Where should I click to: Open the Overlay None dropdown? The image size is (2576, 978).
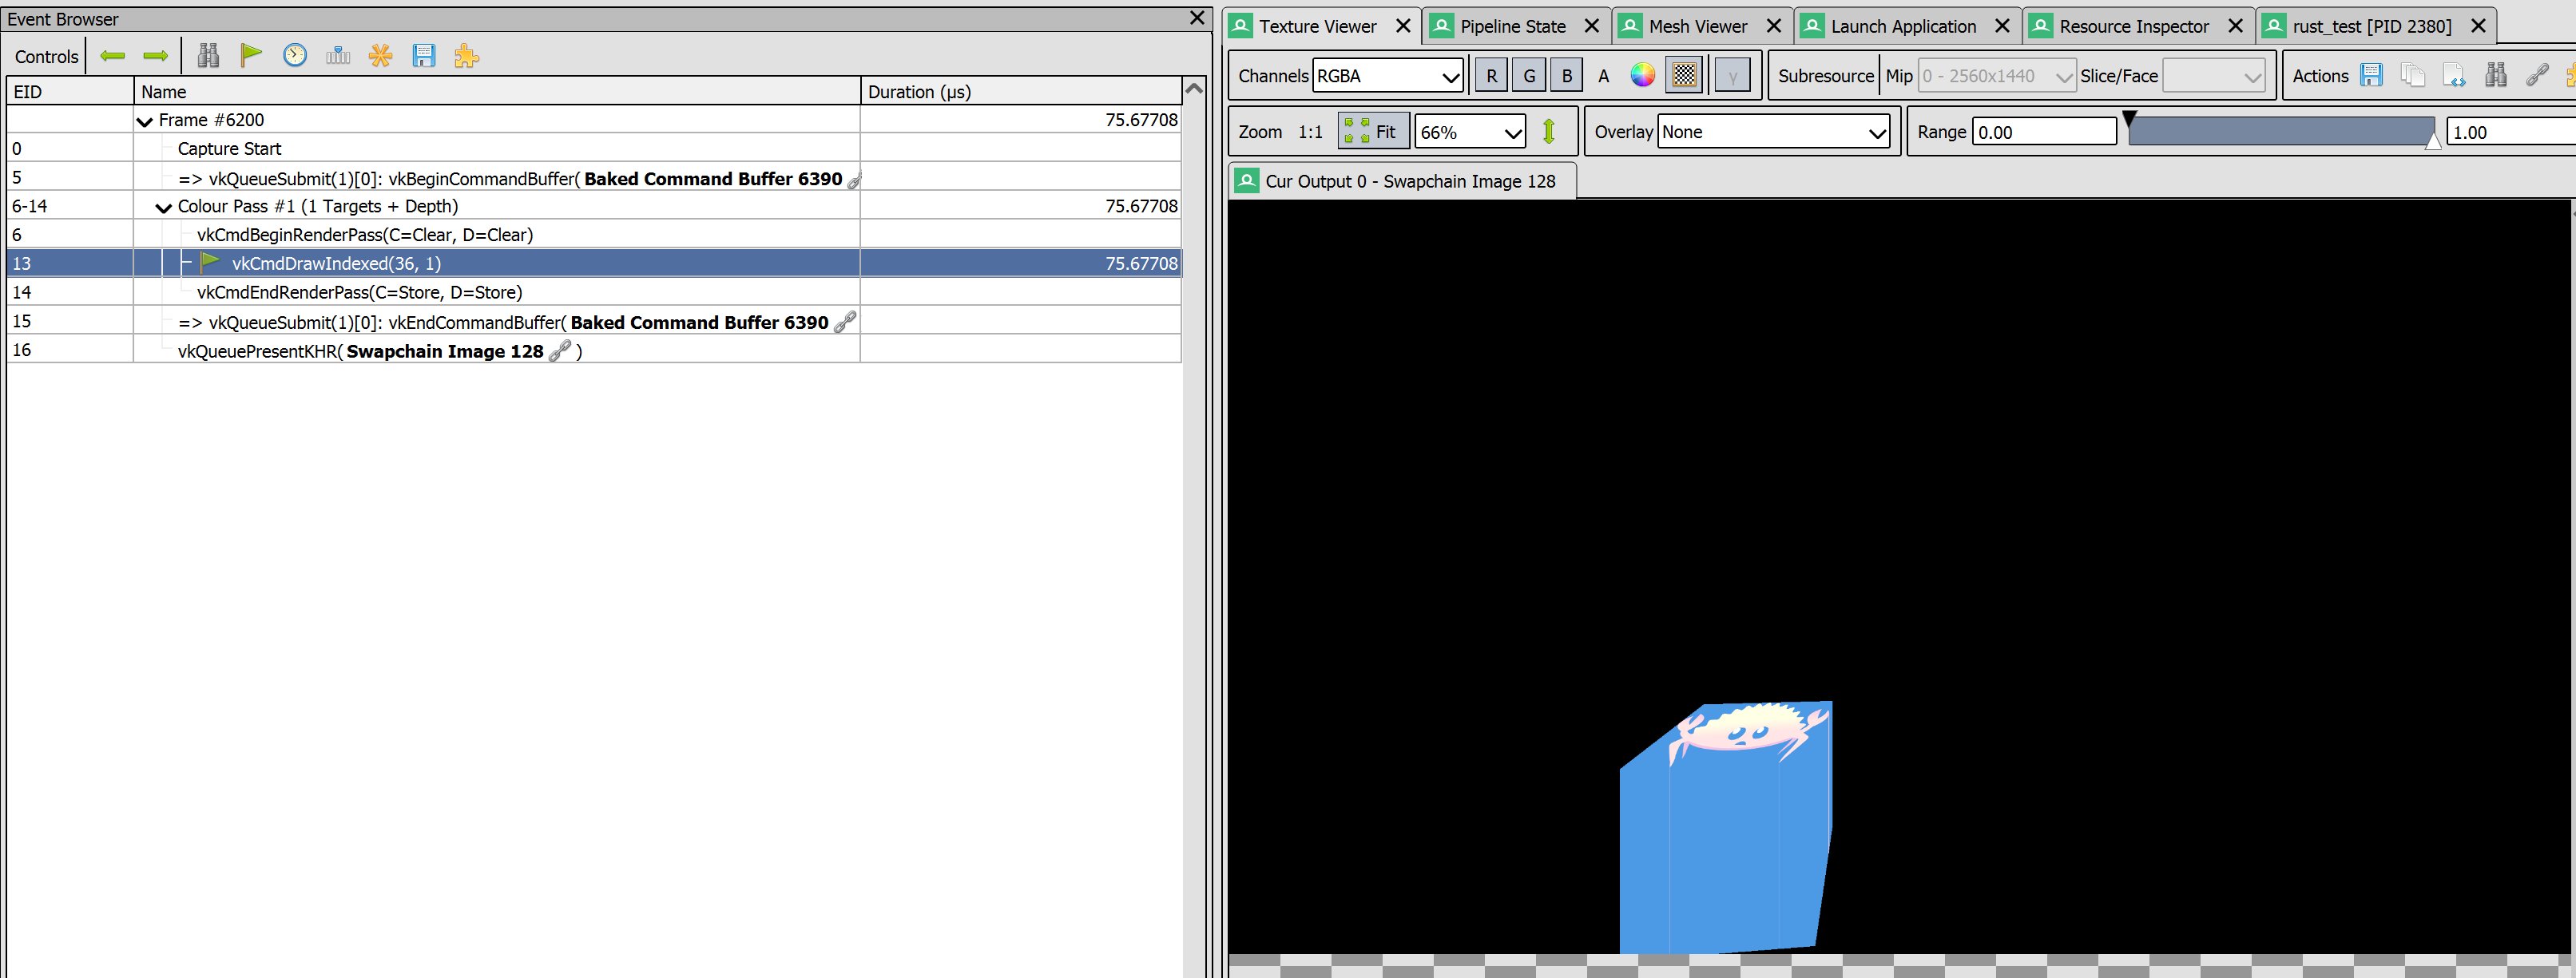1773,132
